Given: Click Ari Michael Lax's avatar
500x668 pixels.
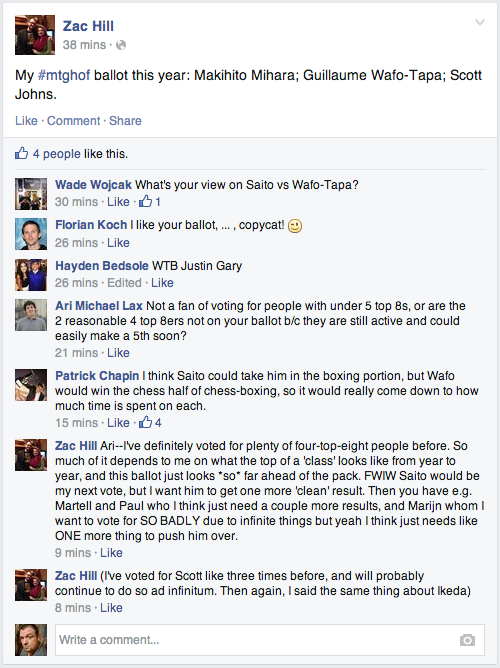Looking at the screenshot, I should pos(31,315).
